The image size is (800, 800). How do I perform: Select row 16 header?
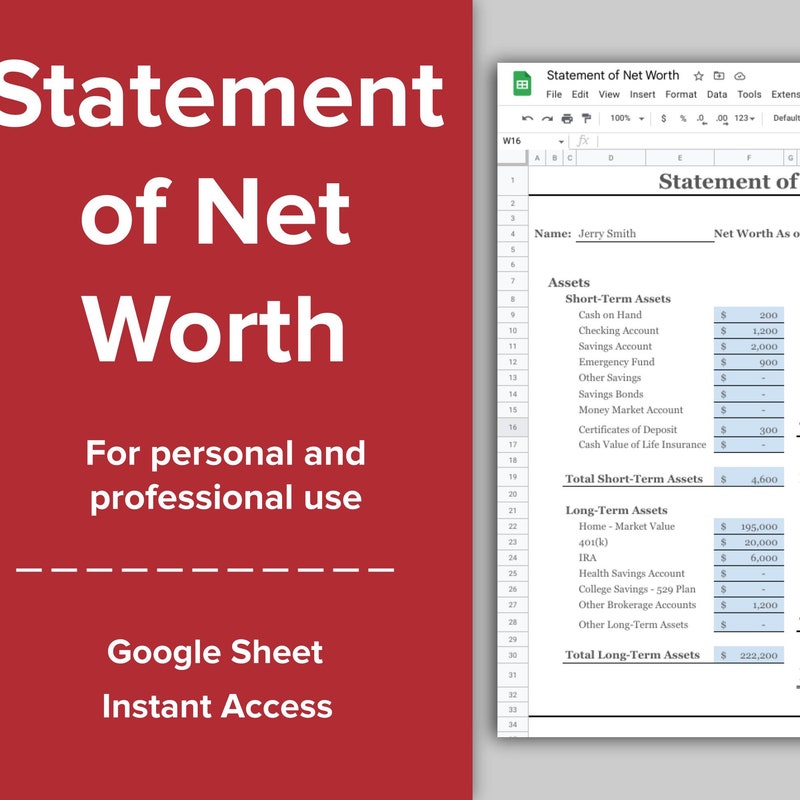pos(513,427)
